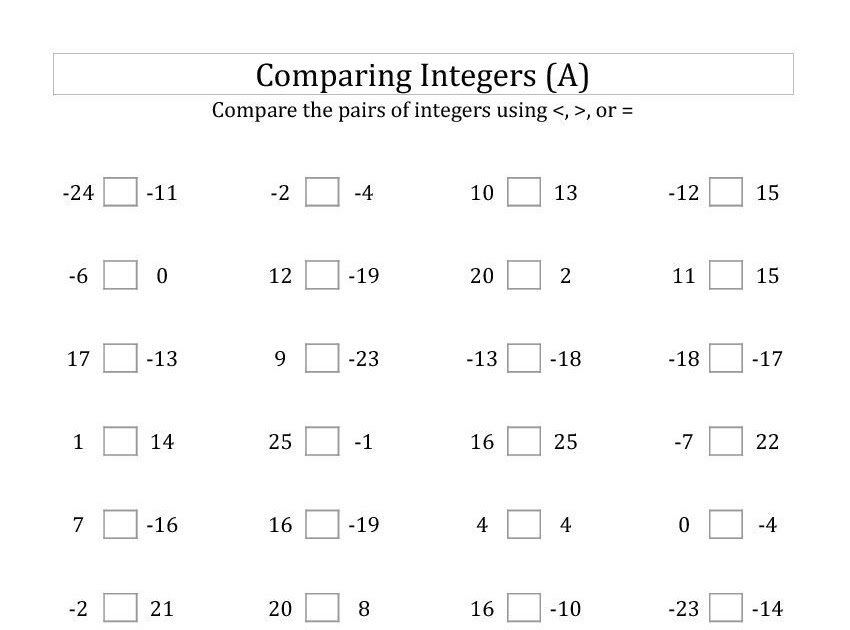Screen dimensions: 850x630
Task: Click the box between 10 and 13
Action: point(524,192)
